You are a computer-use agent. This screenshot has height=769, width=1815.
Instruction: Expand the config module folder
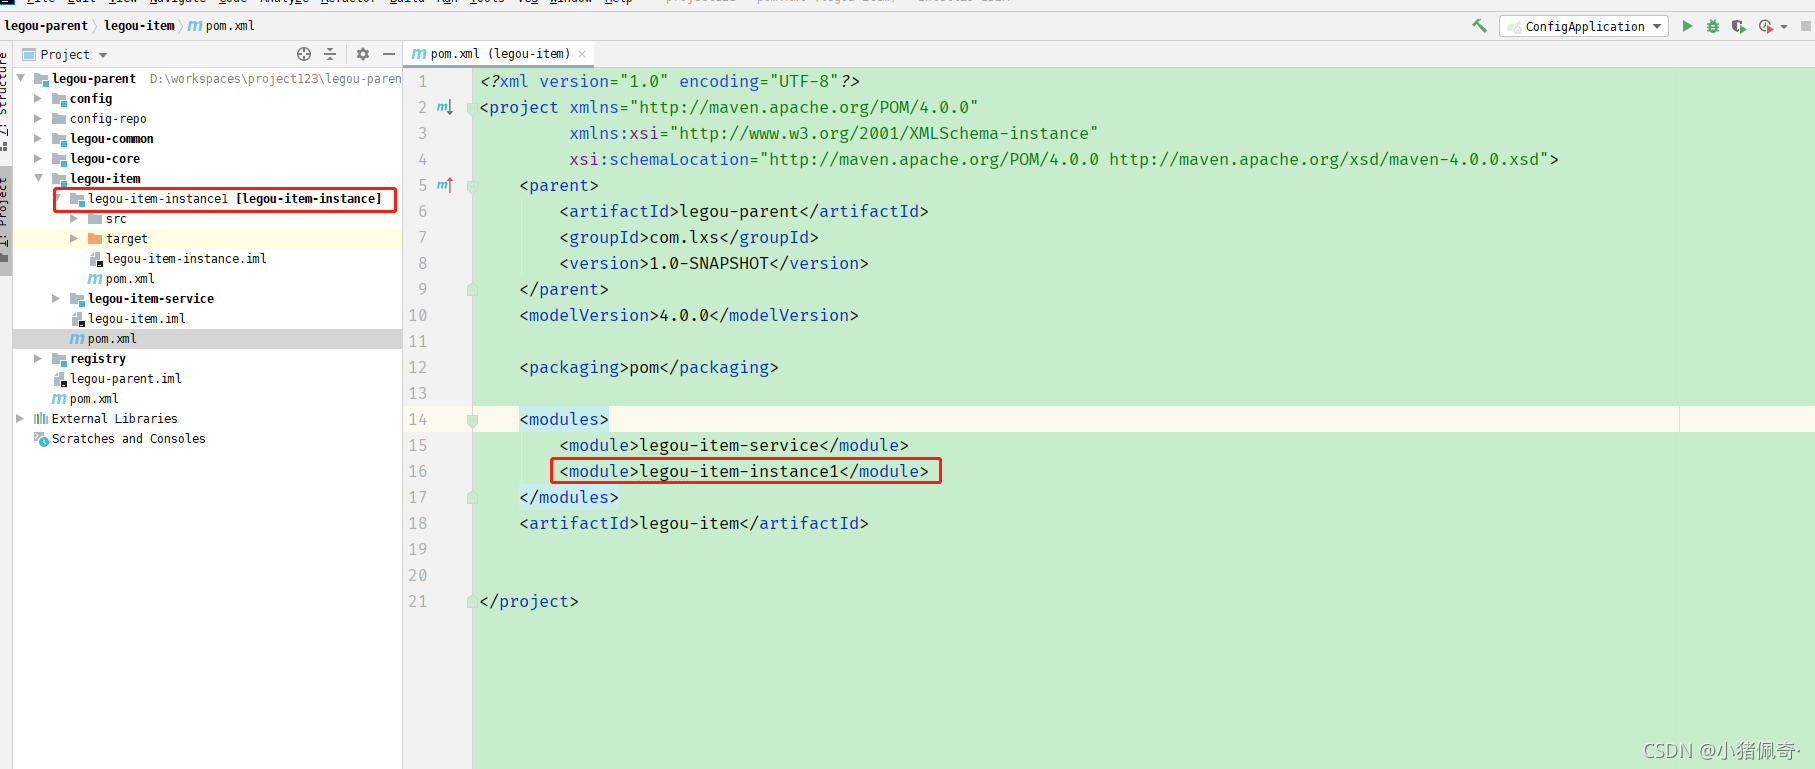38,98
